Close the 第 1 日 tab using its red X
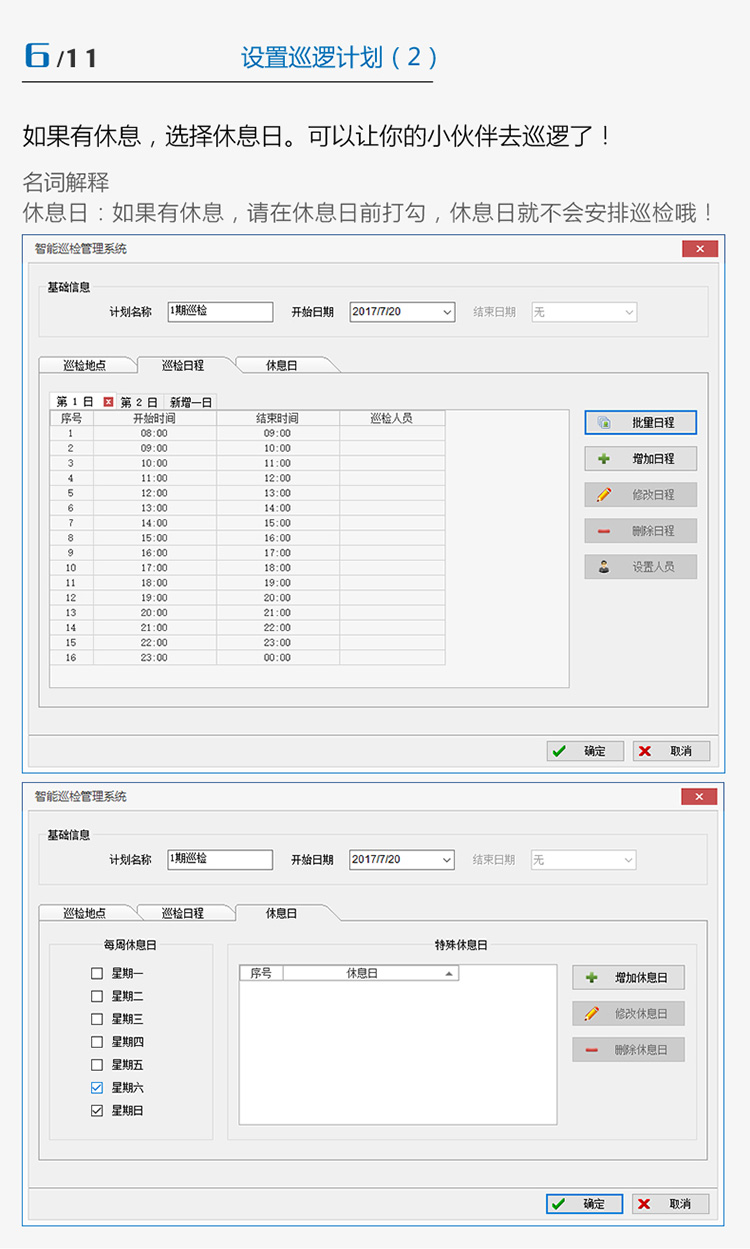750x1249 pixels. point(108,402)
